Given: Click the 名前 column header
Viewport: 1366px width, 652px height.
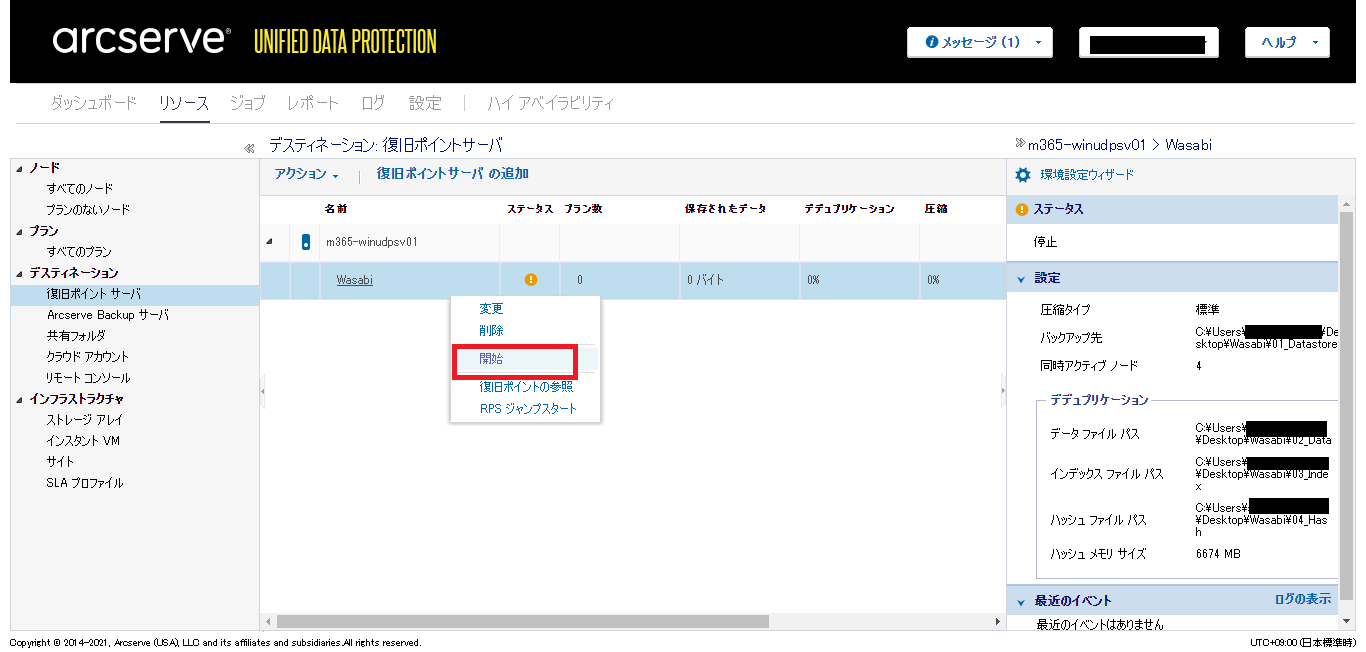Looking at the screenshot, I should (337, 209).
